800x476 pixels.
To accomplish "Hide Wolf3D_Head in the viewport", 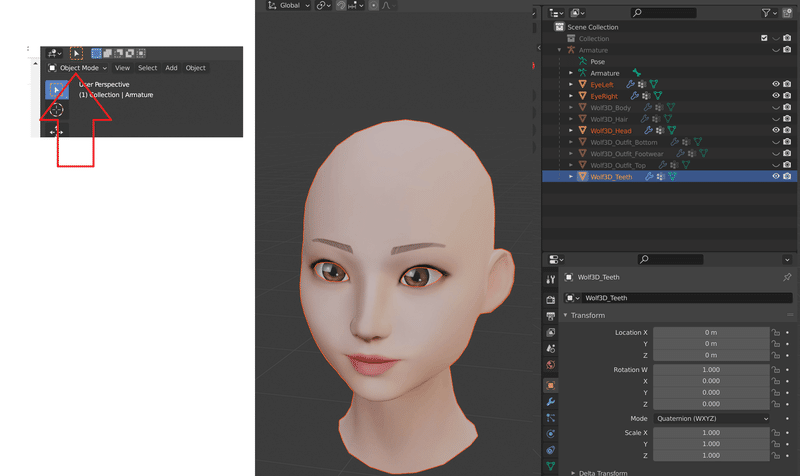I will pos(776,131).
